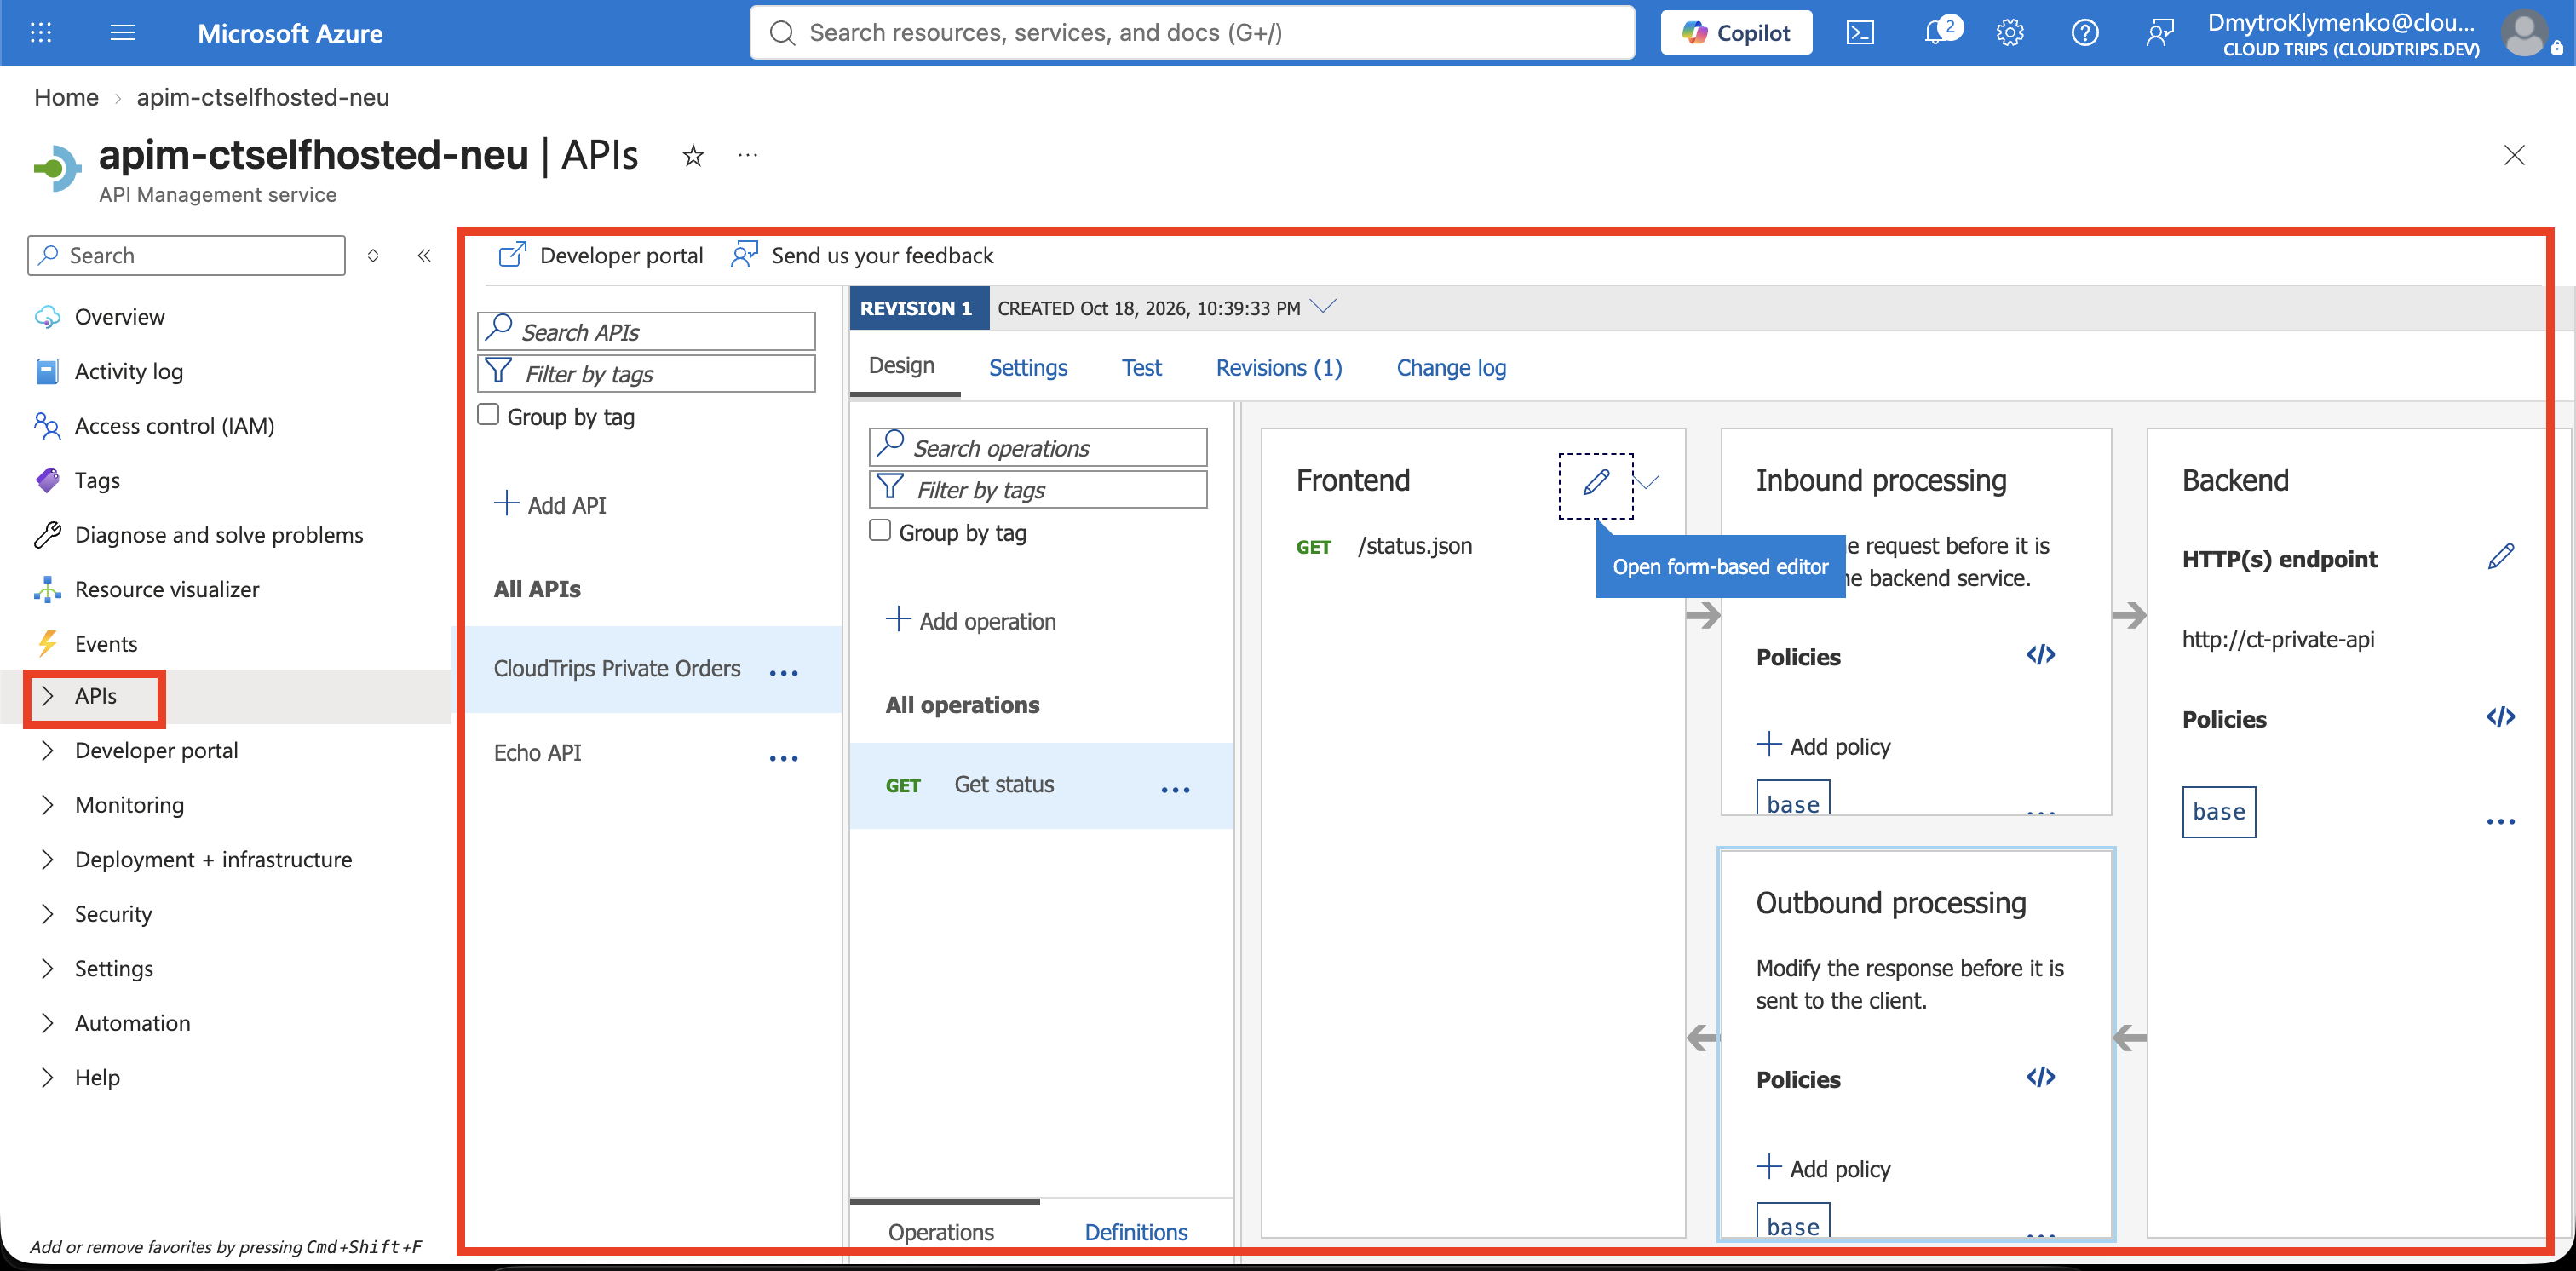Open the Azure portal apps grid icon
Screen dimensions: 2576x1271
41,33
